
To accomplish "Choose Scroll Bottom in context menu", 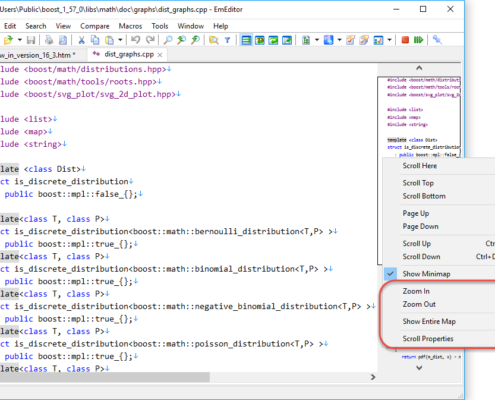I will [x=424, y=196].
